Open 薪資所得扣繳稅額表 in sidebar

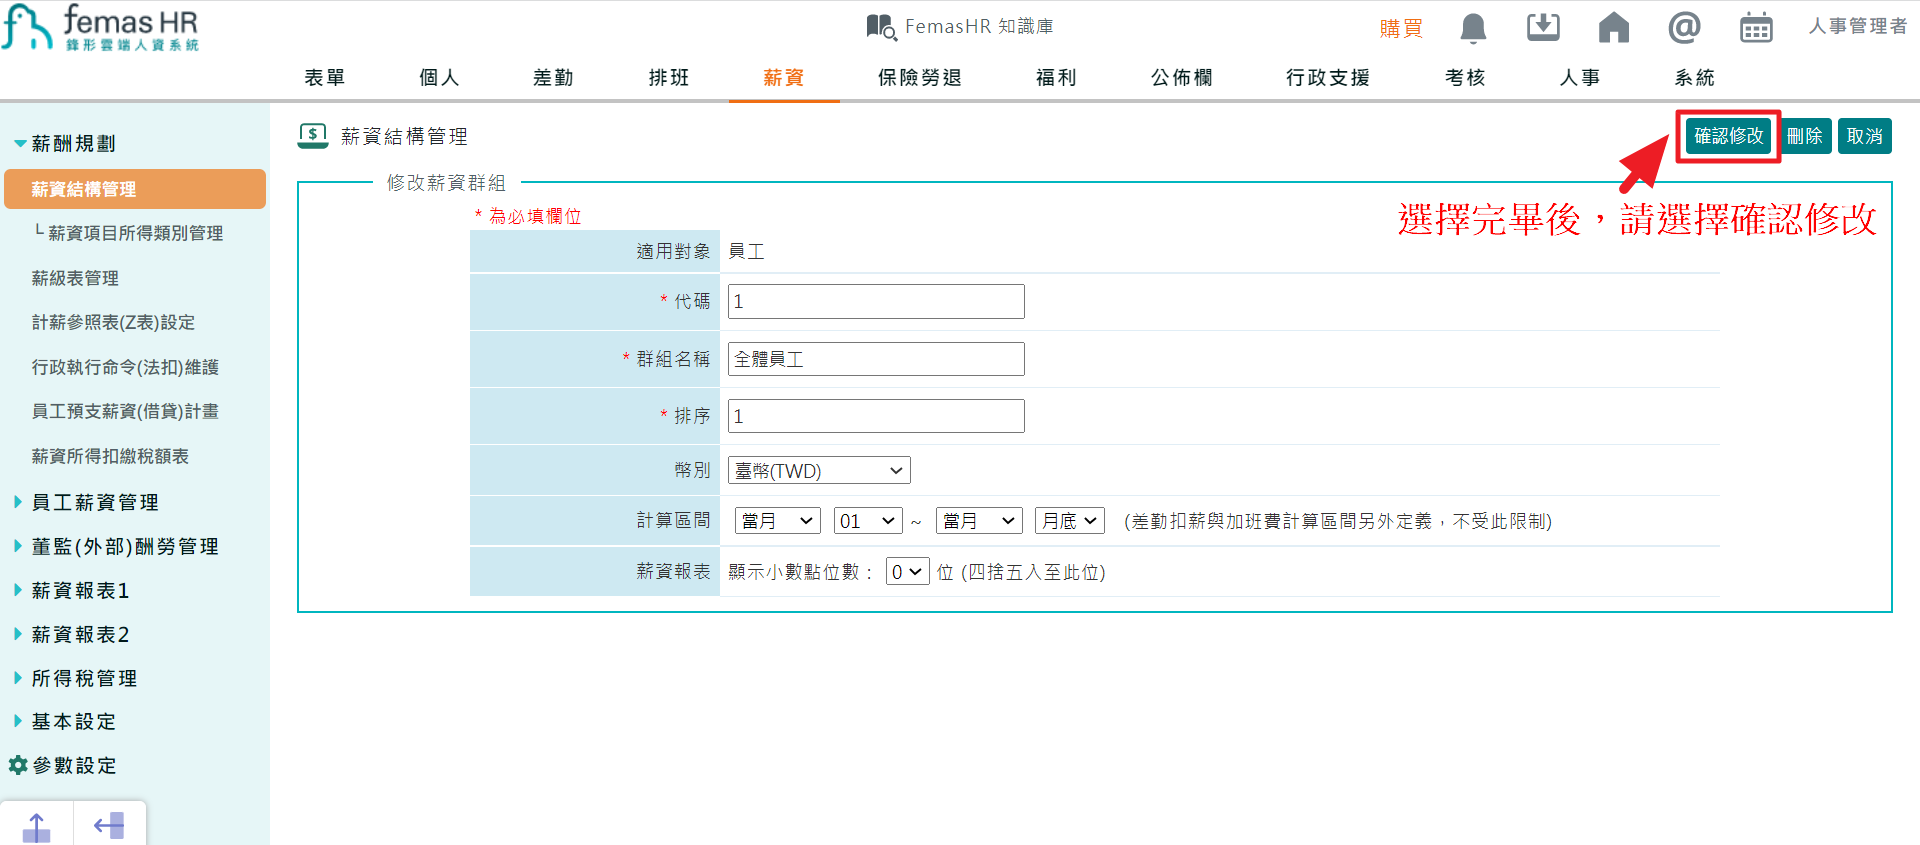coord(110,456)
